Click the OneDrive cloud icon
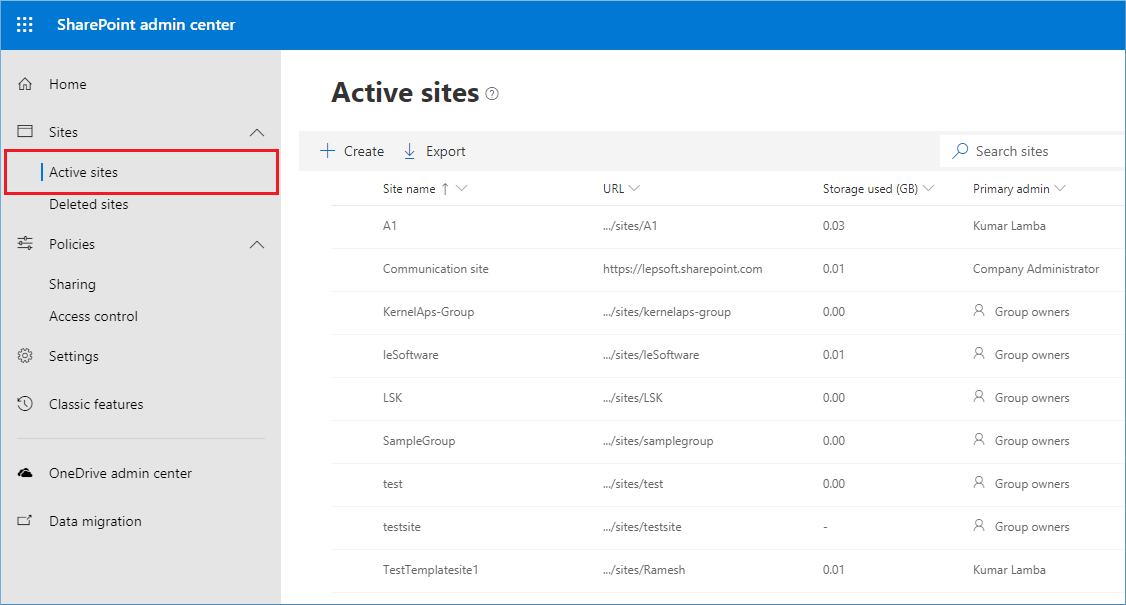The image size is (1126, 605). (x=25, y=473)
